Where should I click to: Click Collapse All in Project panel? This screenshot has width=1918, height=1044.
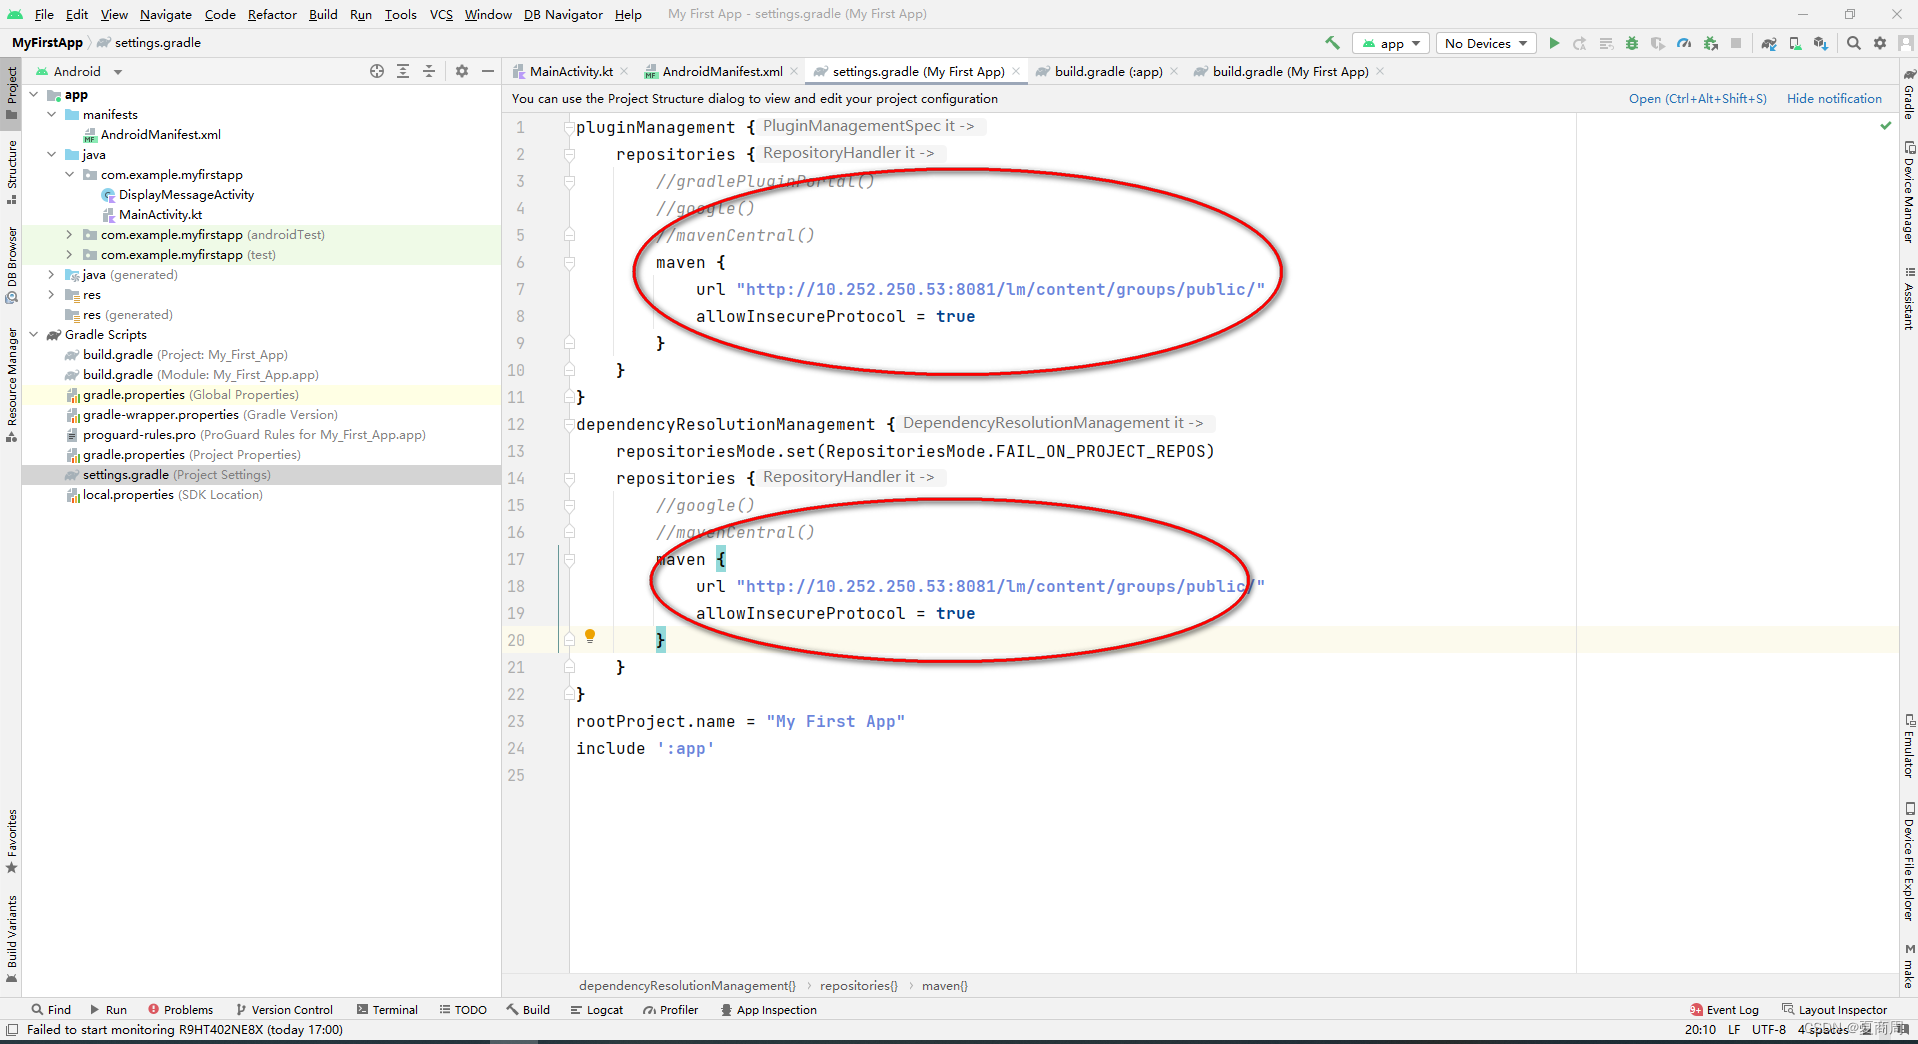[x=429, y=71]
